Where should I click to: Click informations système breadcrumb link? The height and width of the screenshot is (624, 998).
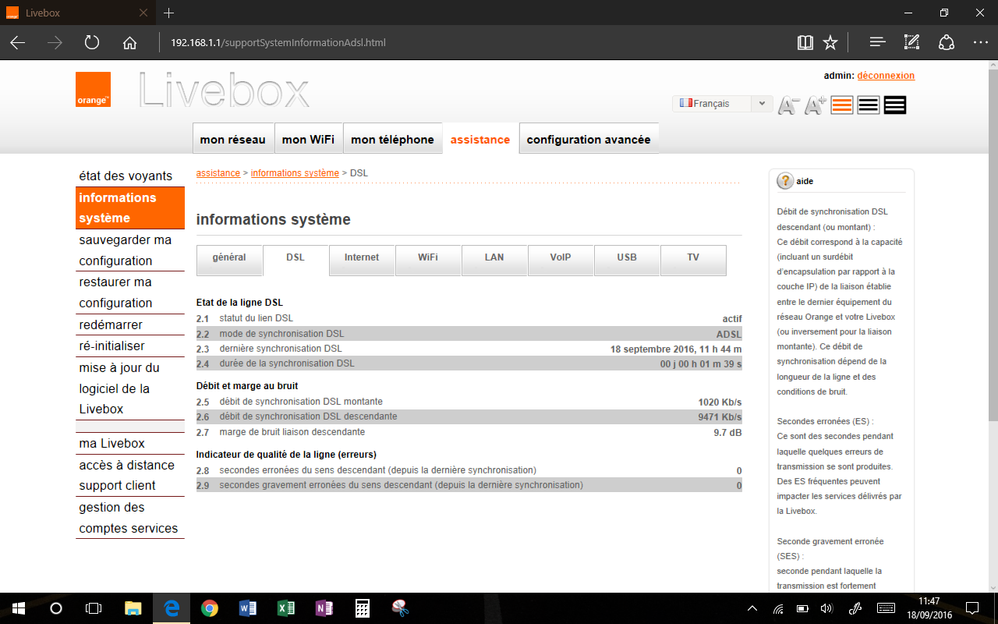tap(295, 173)
